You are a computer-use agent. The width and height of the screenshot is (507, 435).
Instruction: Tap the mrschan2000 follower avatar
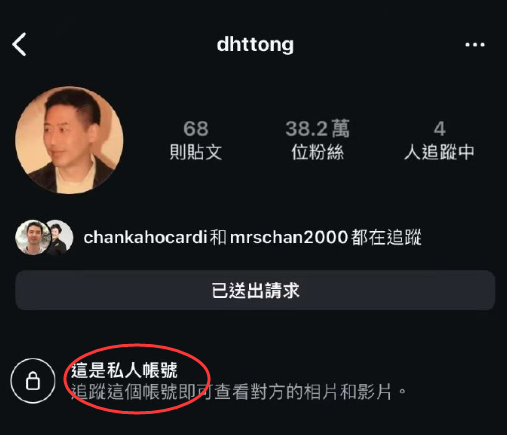click(60, 237)
